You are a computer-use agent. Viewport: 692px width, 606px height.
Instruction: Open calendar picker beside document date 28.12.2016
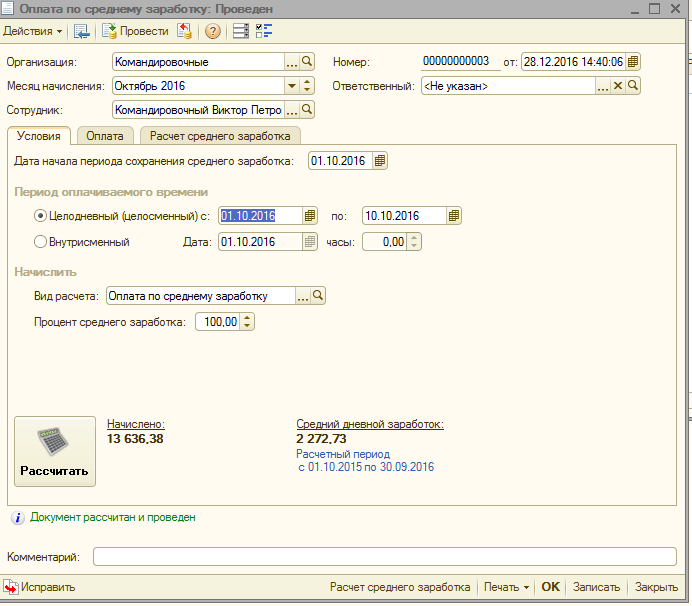pos(633,61)
